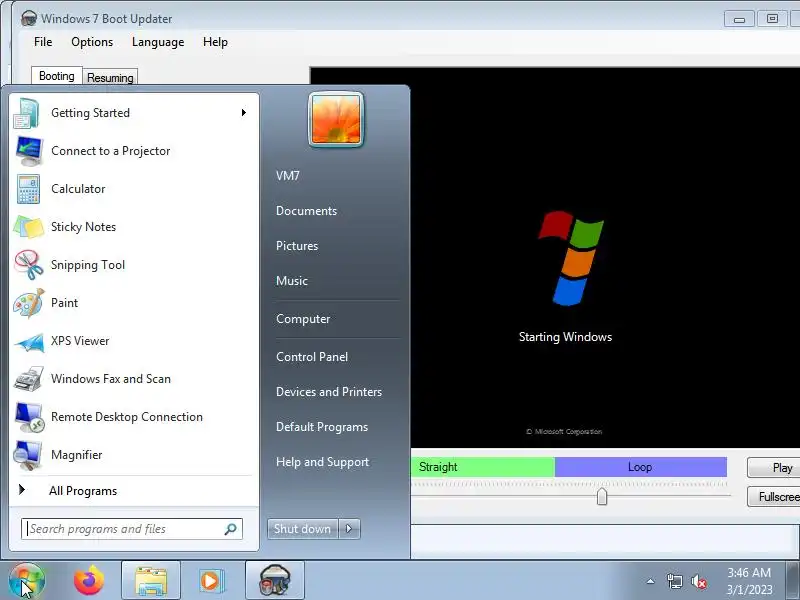The width and height of the screenshot is (800, 600).
Task: Open the File menu
Action: click(43, 42)
